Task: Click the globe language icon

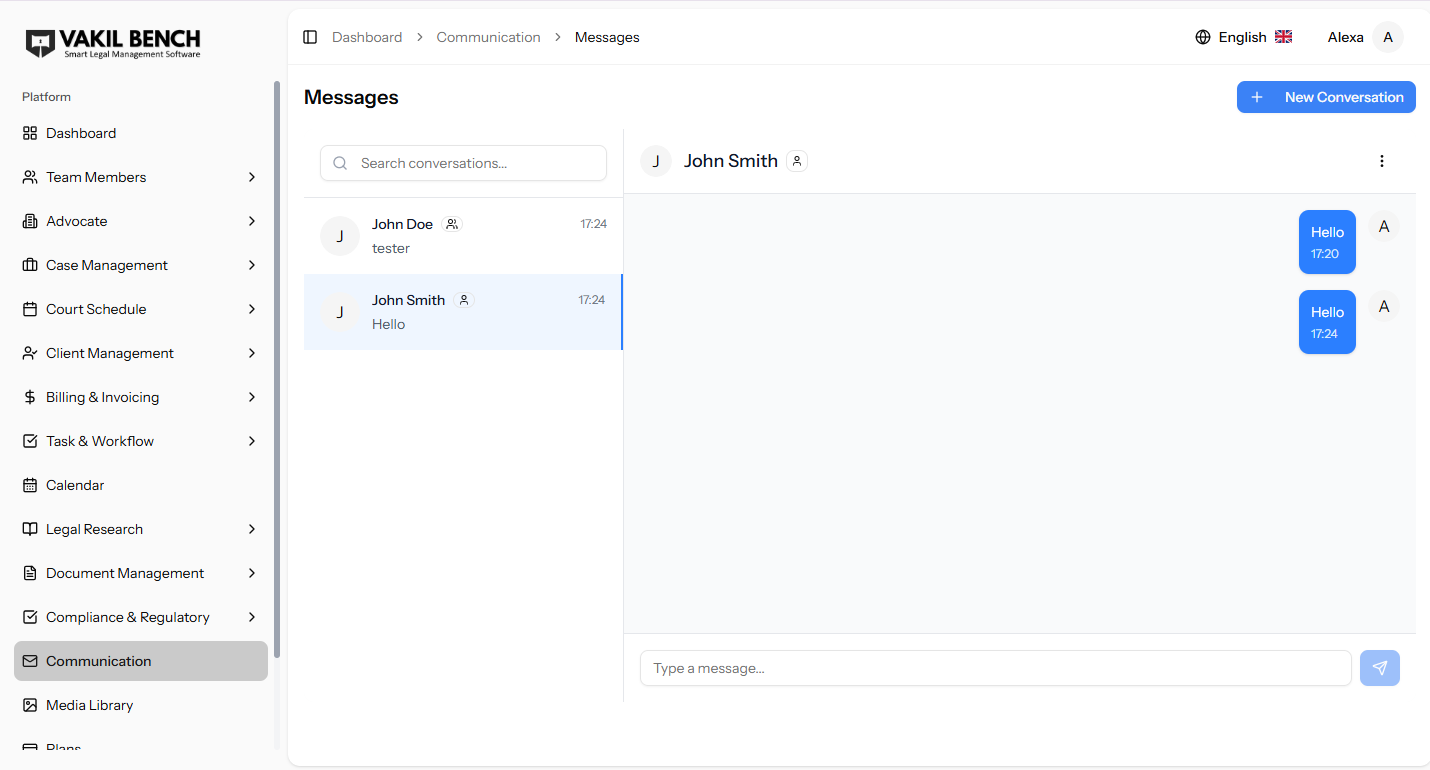Action: point(1202,37)
